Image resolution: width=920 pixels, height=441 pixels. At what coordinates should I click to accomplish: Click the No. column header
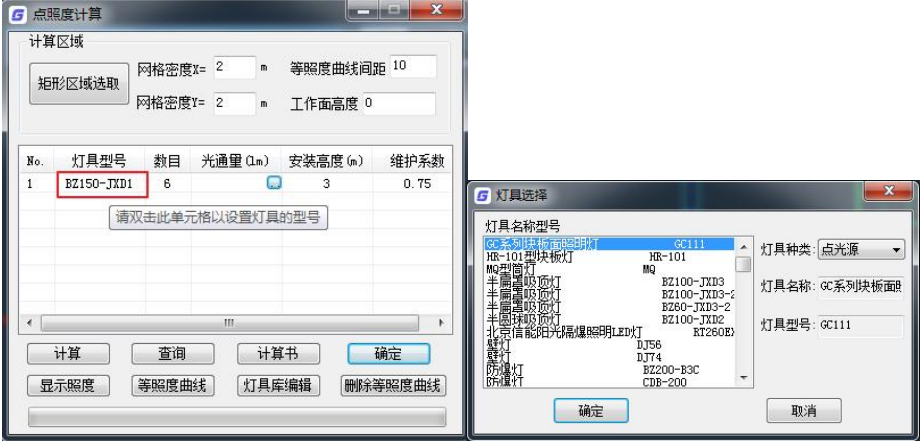point(36,161)
